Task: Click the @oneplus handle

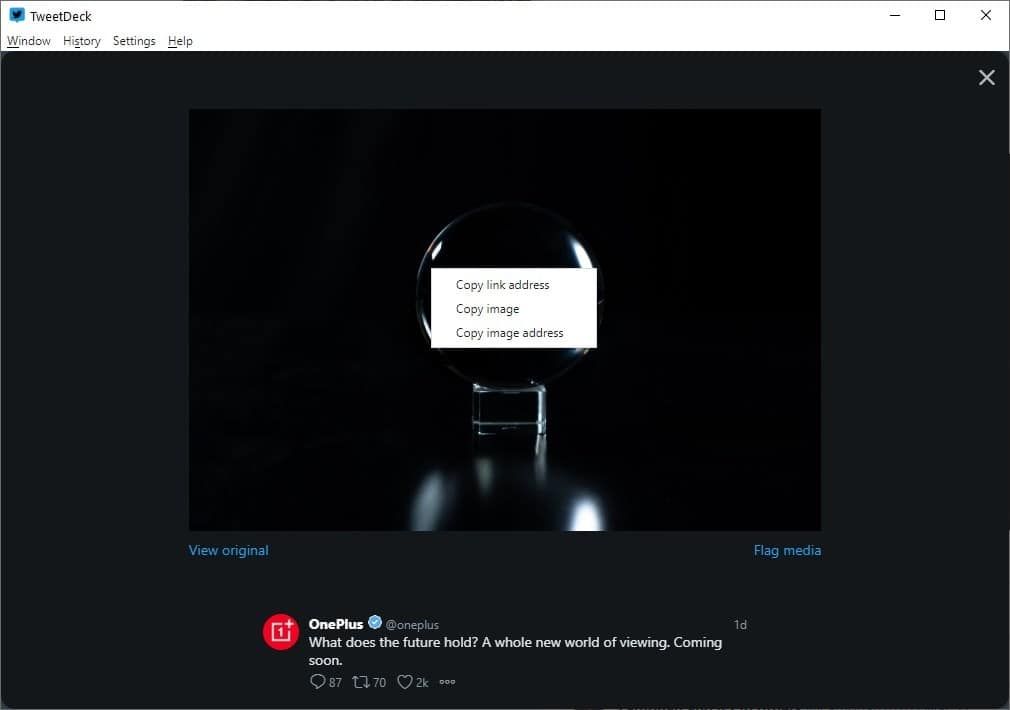Action: [412, 625]
